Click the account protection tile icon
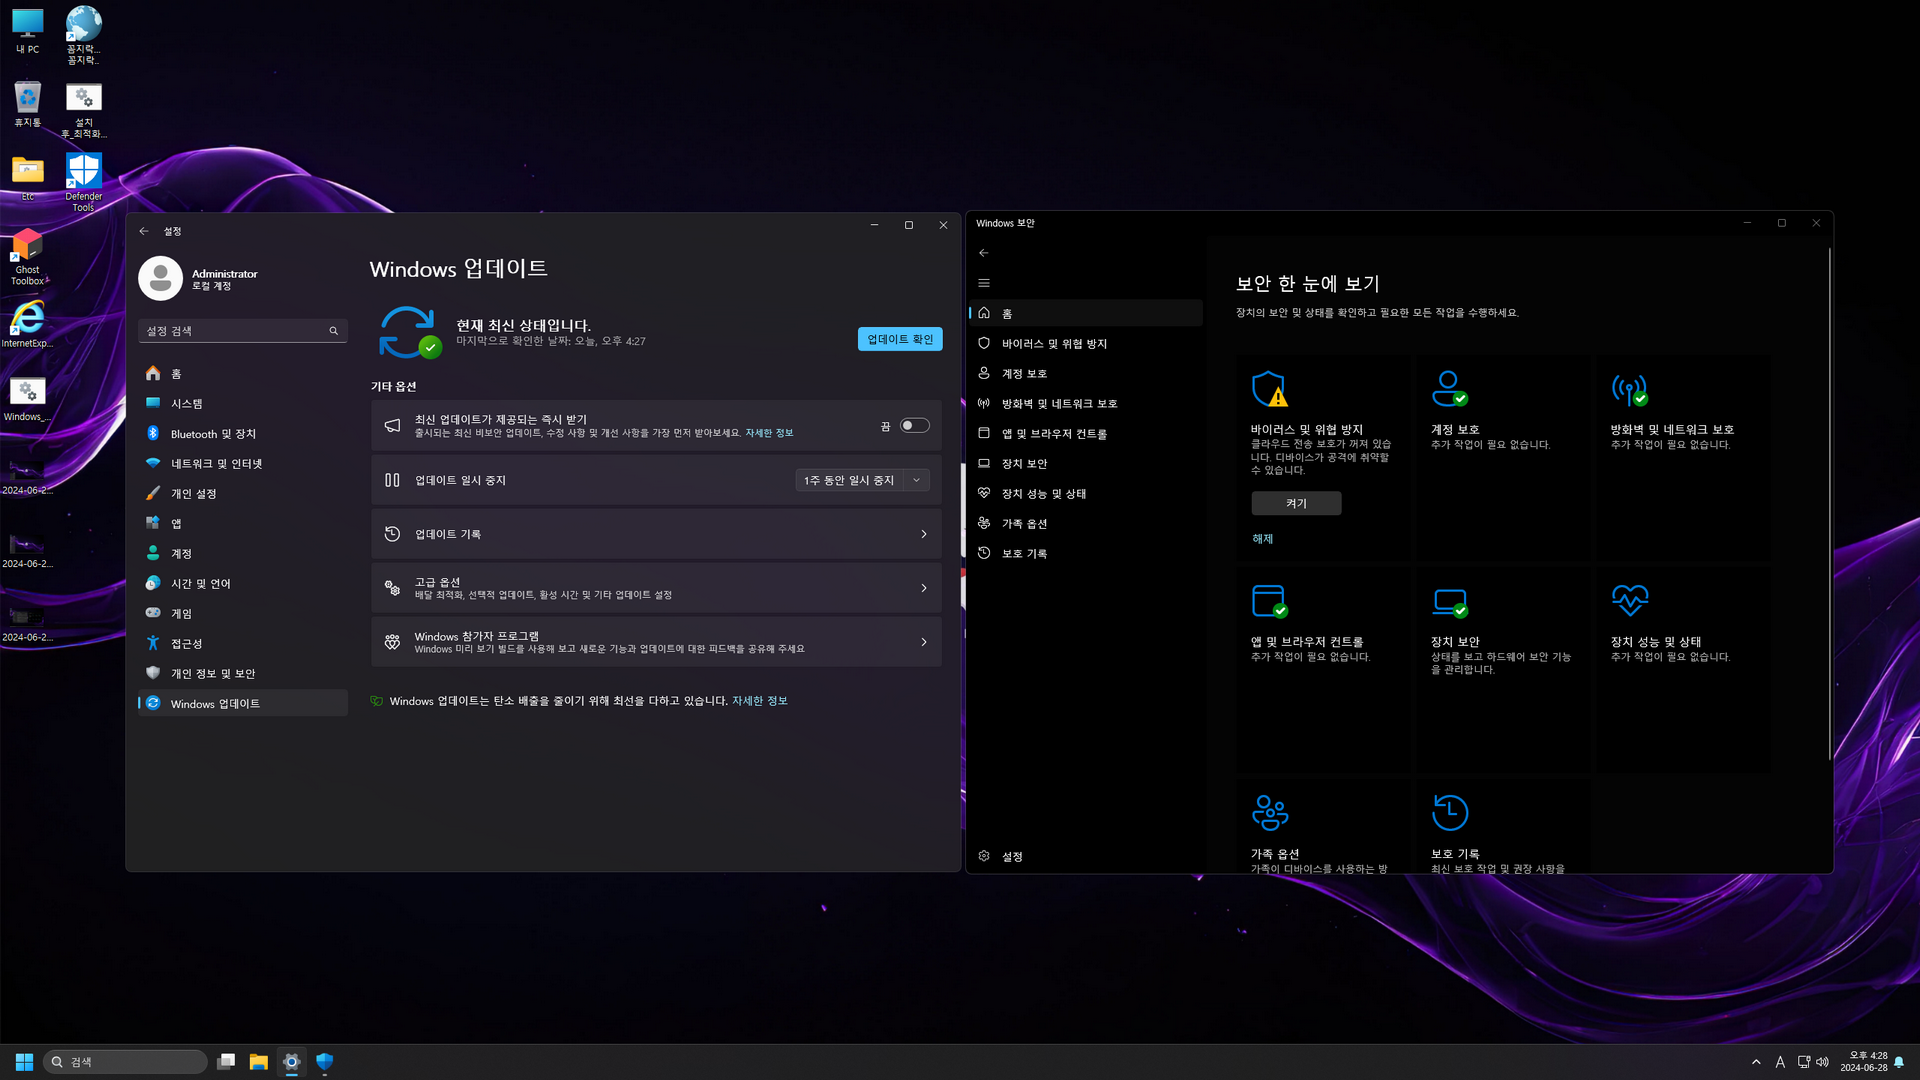1920x1080 pixels. [x=1449, y=389]
